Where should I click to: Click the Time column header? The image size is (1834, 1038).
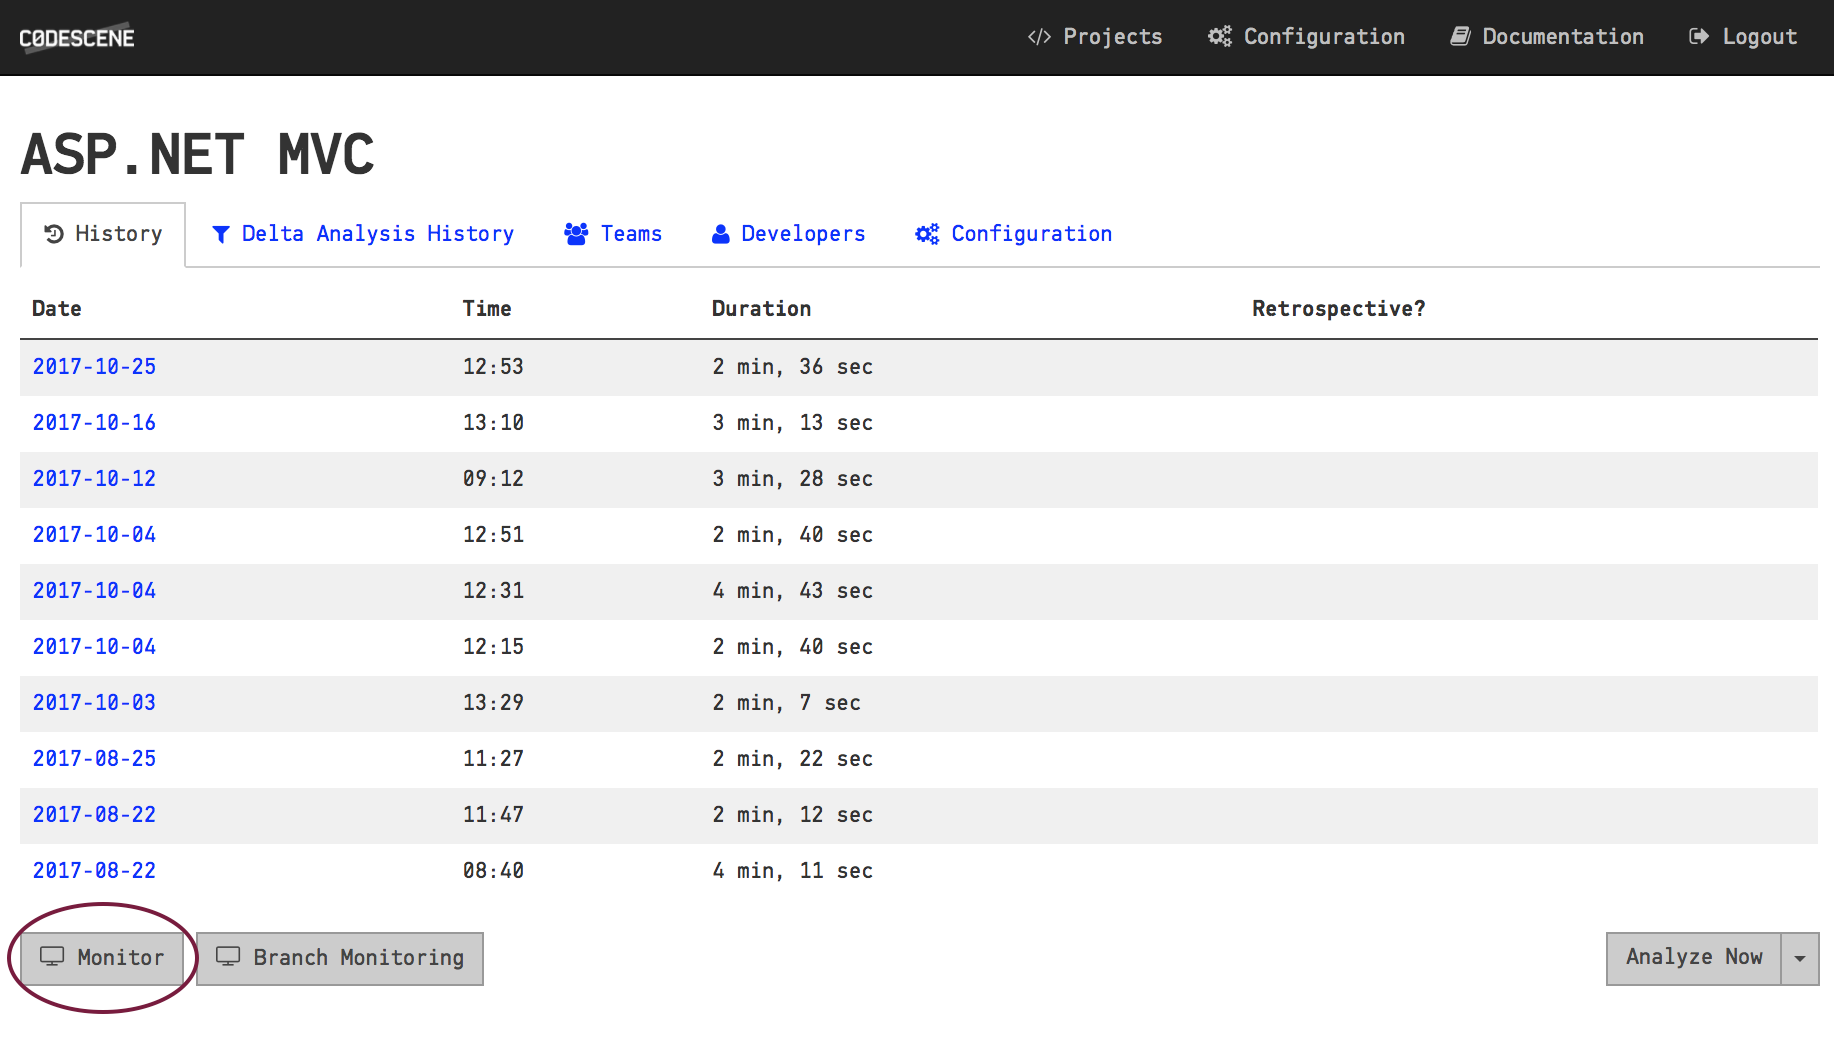coord(487,309)
